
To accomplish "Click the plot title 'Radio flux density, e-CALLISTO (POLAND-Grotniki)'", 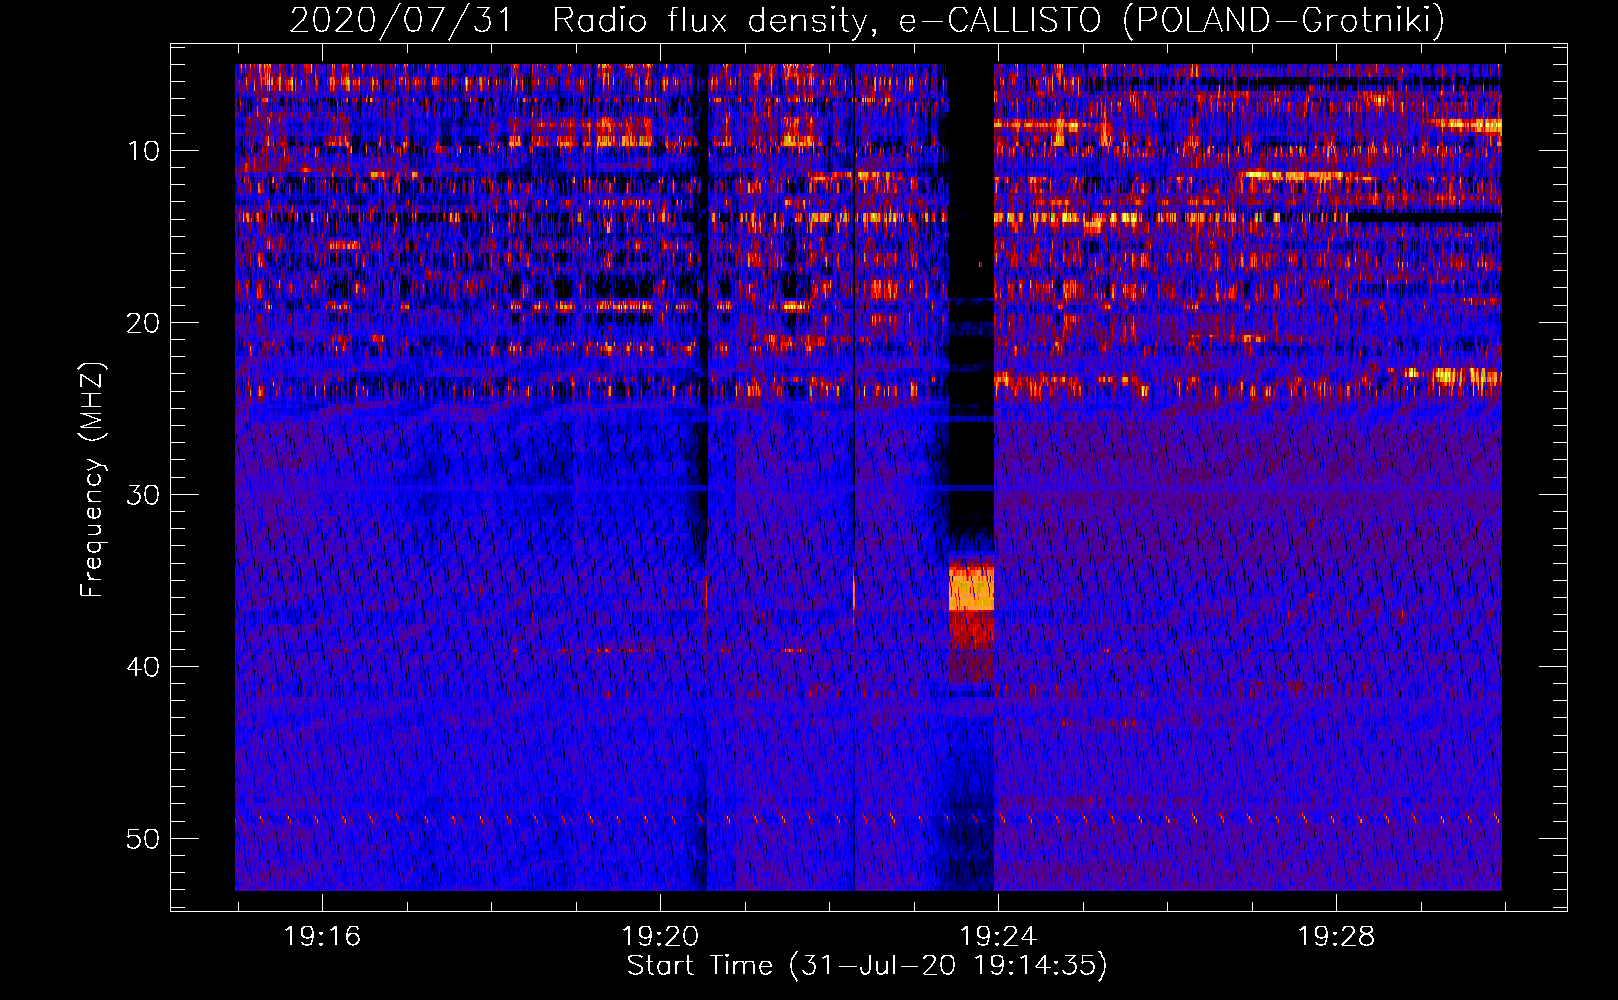I will 998,20.
